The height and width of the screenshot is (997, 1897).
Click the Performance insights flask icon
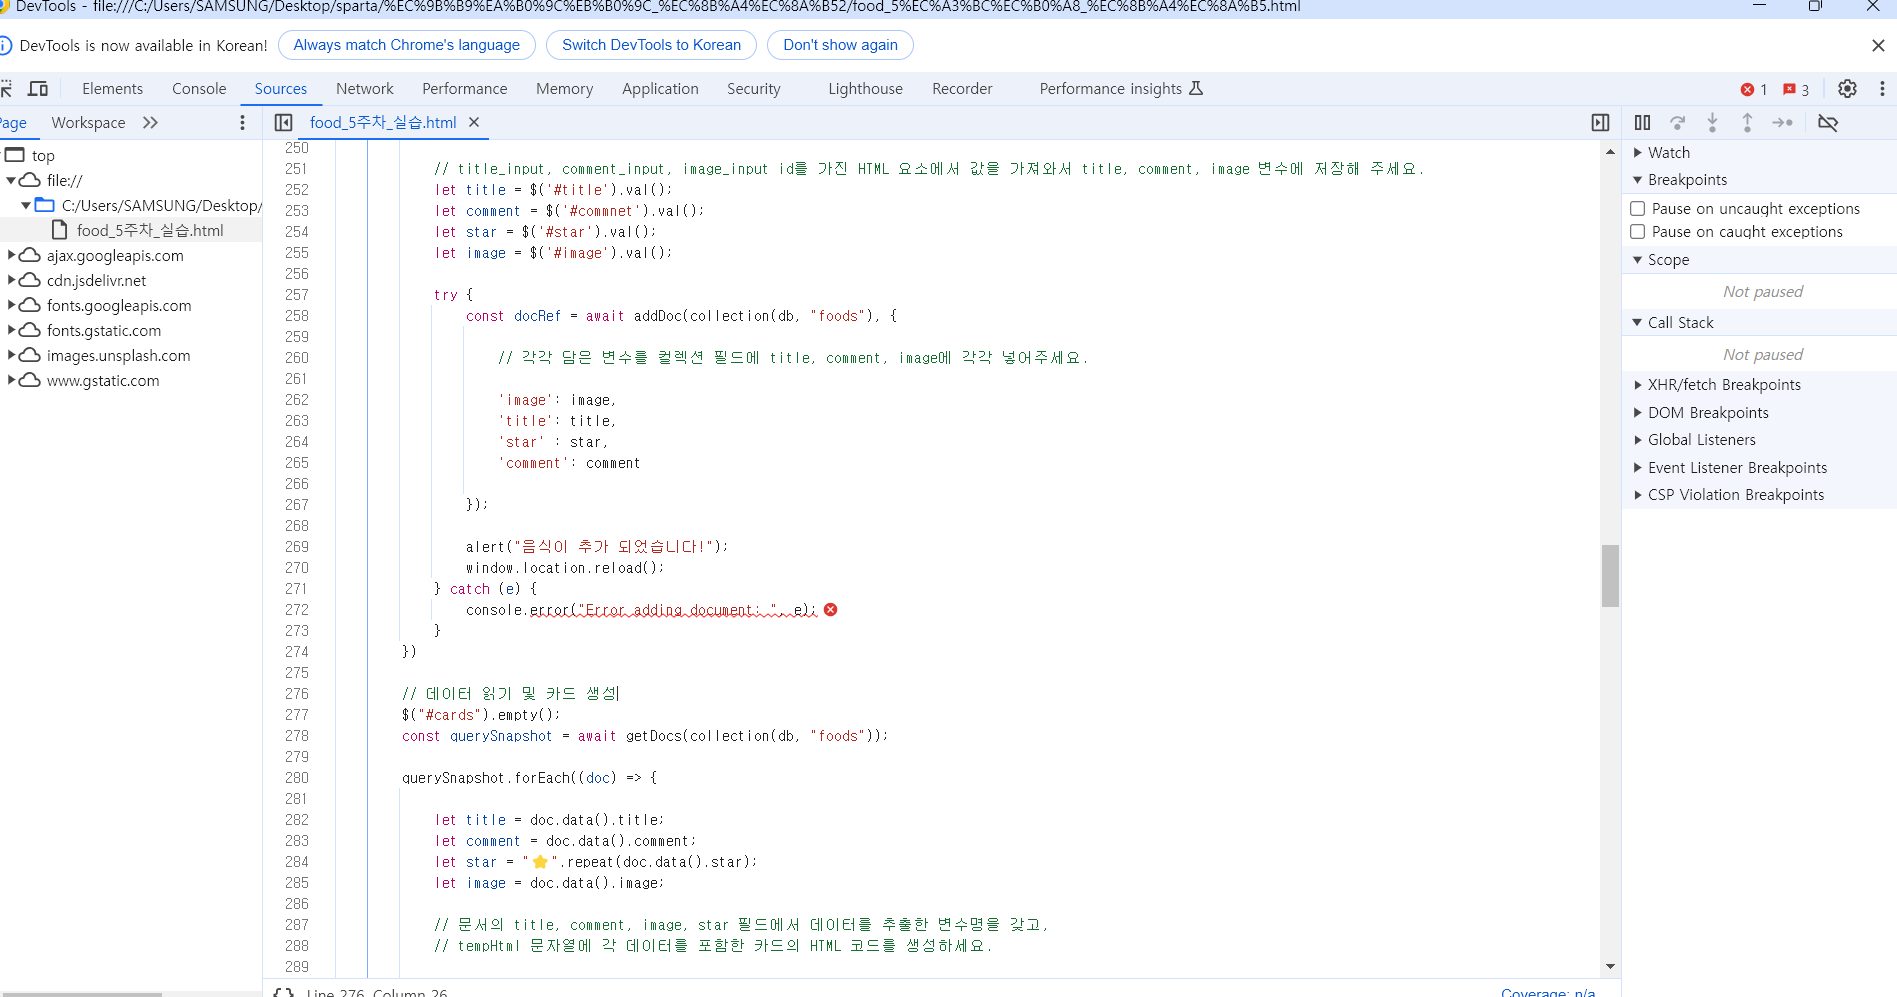click(1196, 88)
